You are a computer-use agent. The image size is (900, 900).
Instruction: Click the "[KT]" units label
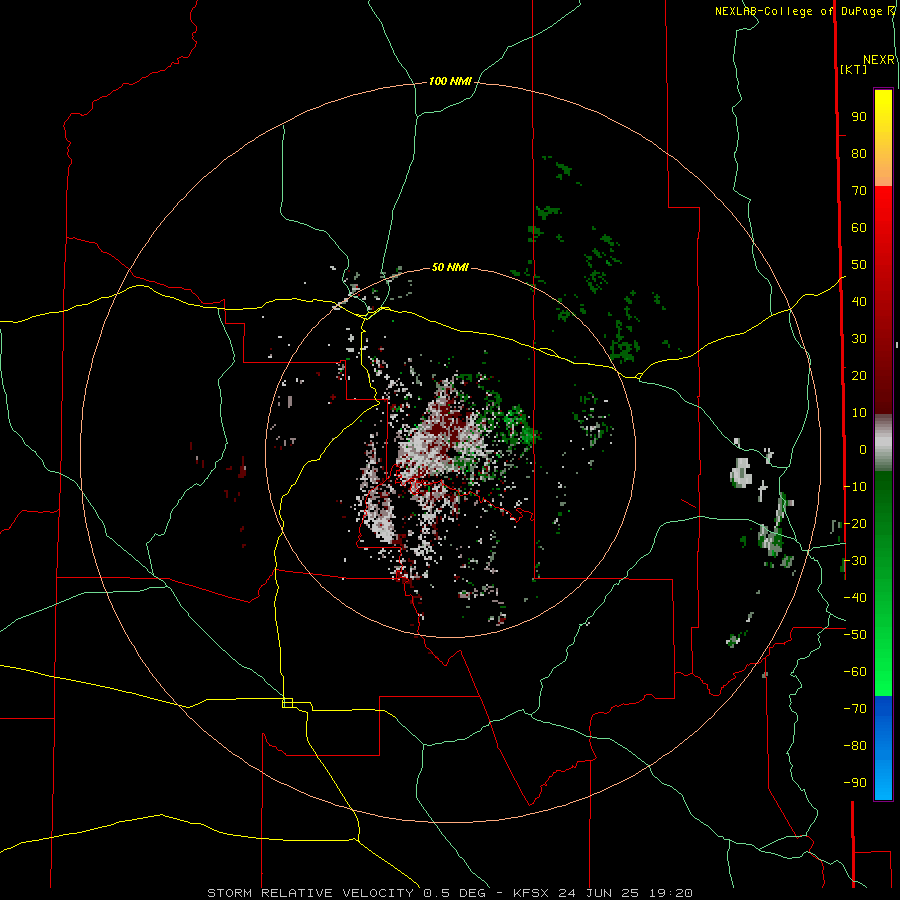tap(854, 69)
